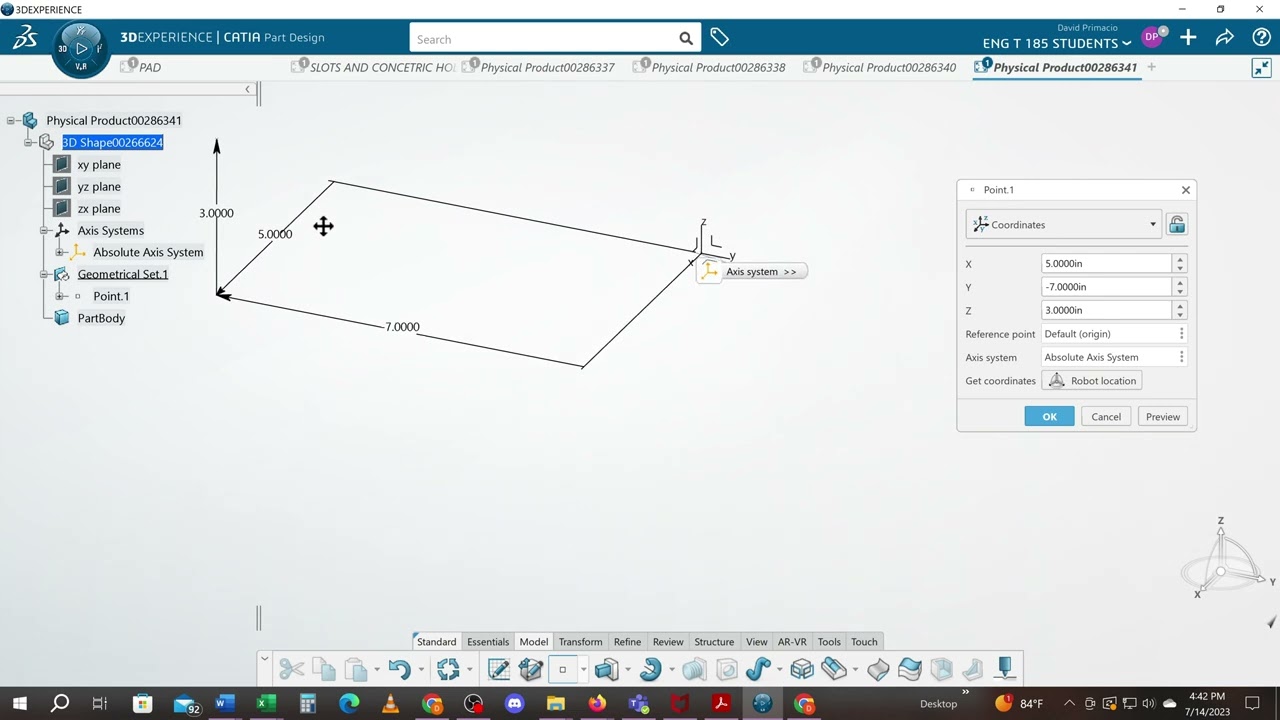Select the Point tool button
Image resolution: width=1280 pixels, height=720 pixels.
pos(563,669)
